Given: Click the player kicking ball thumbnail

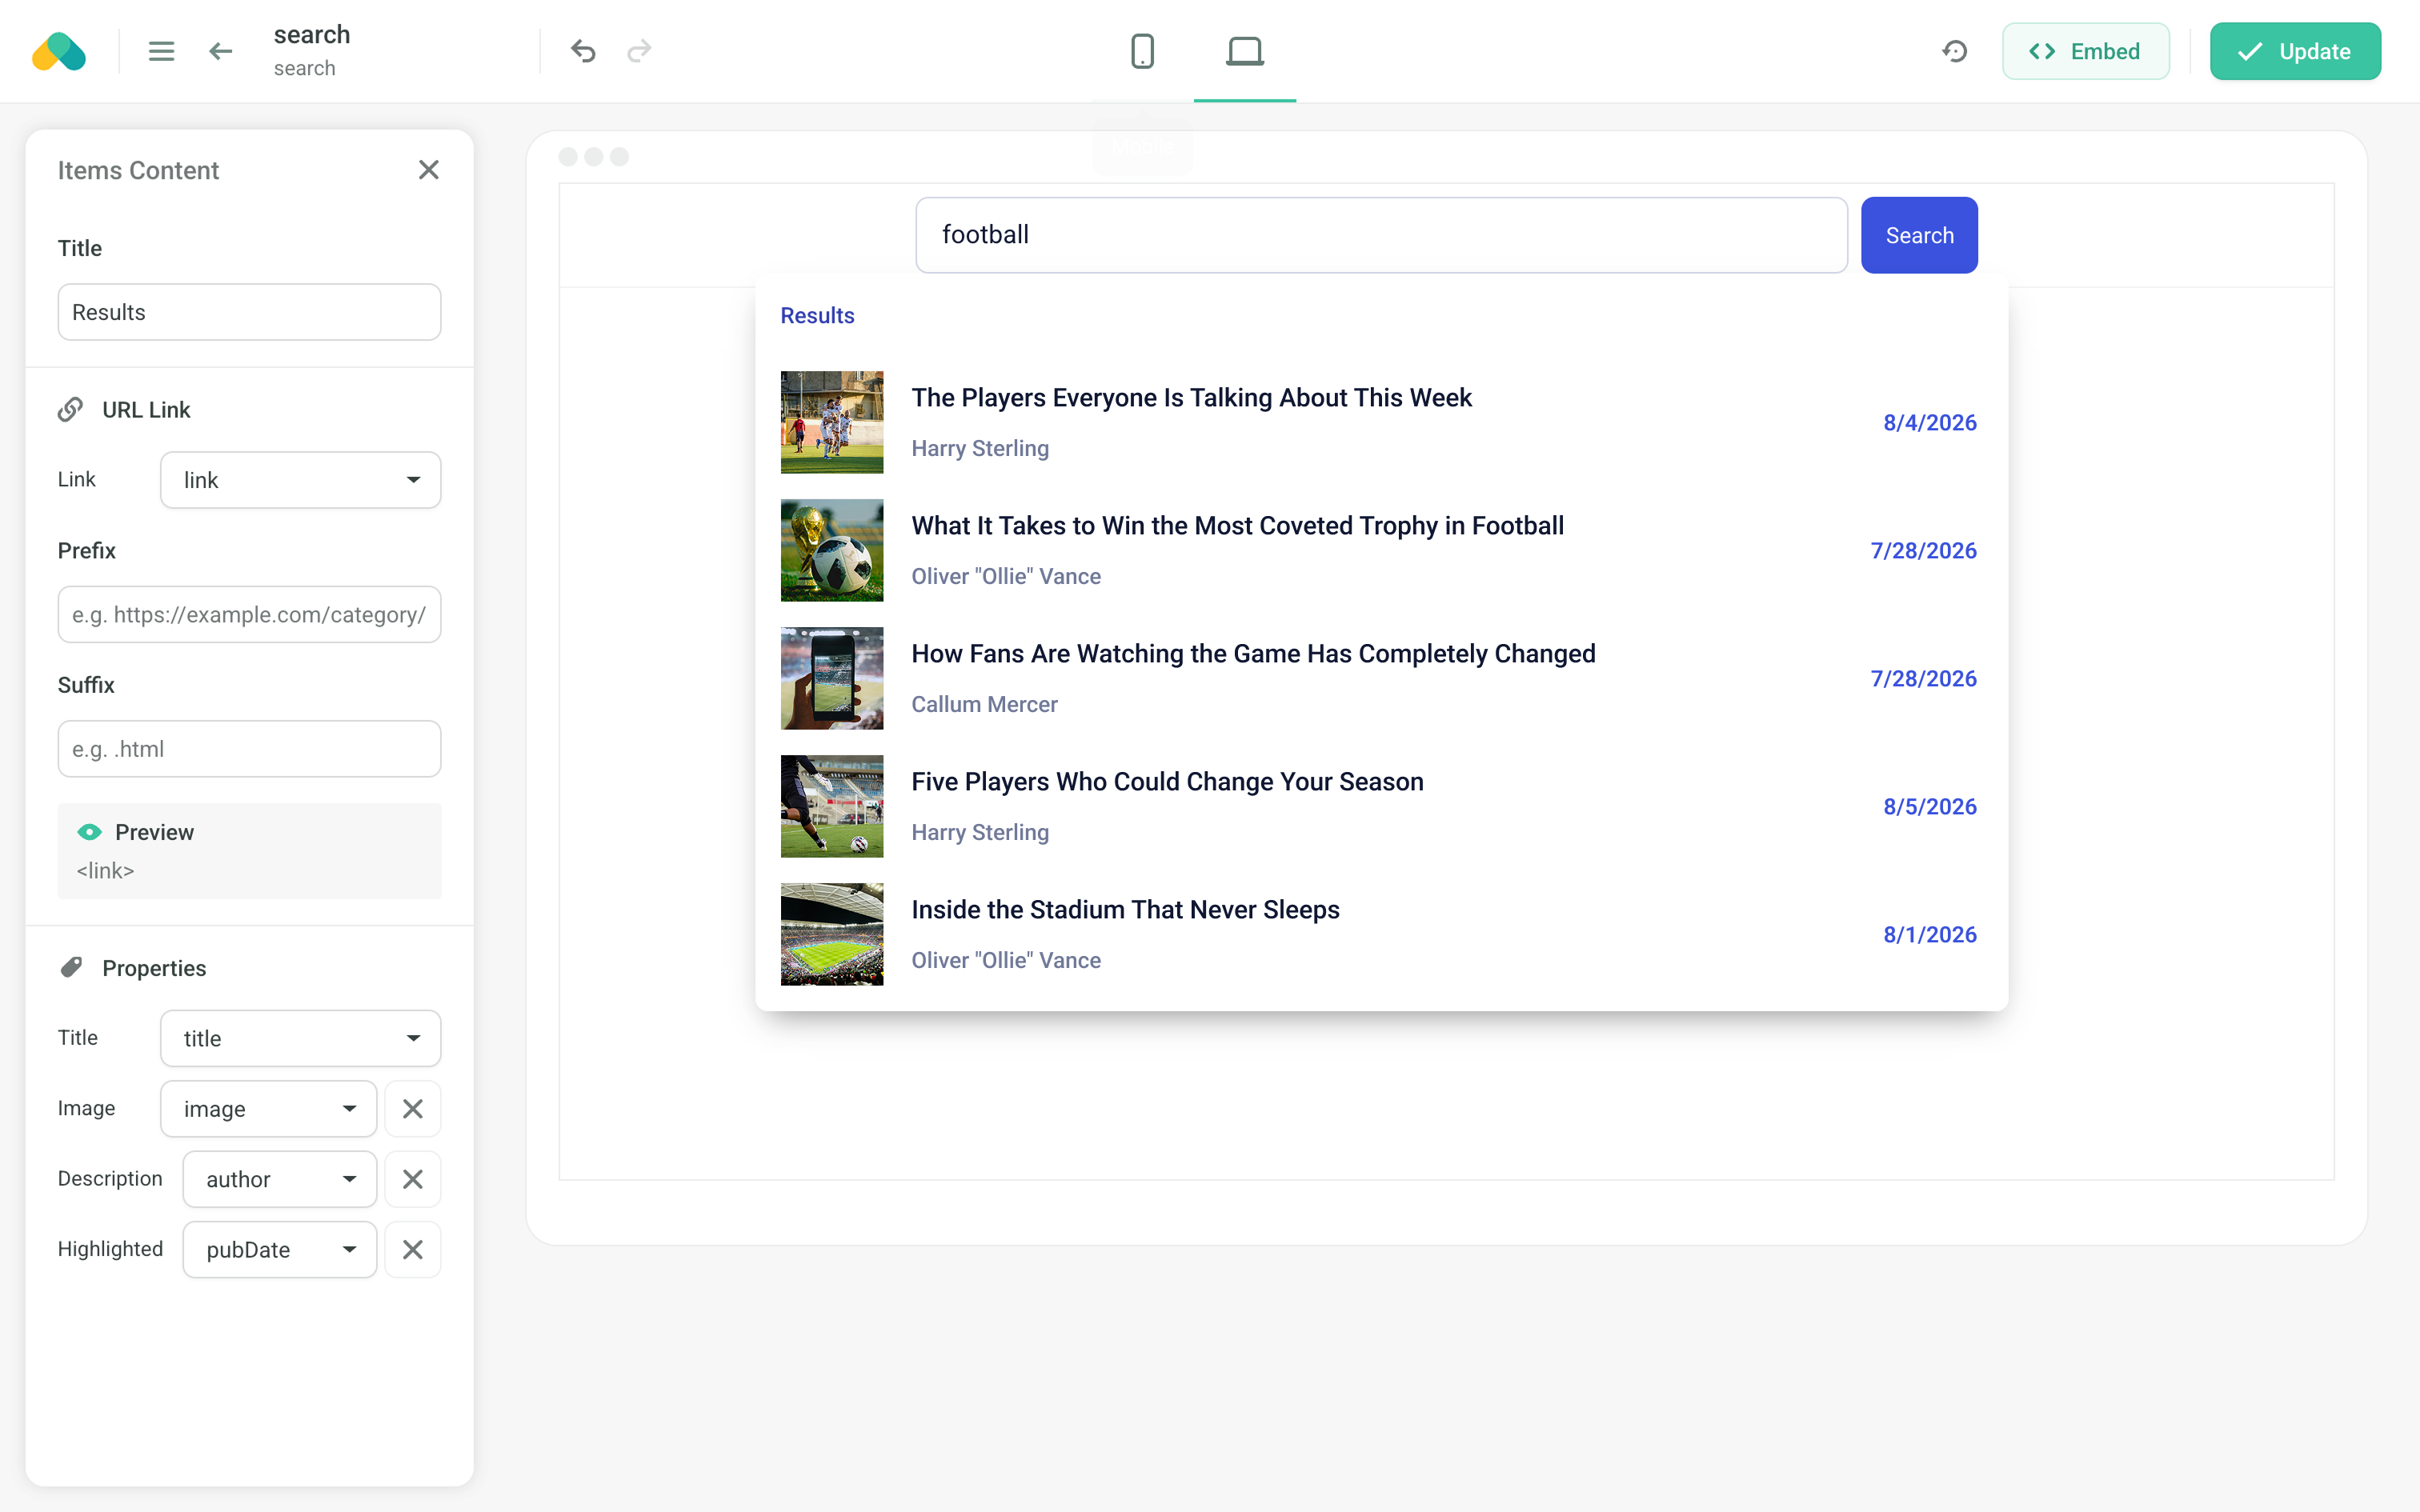Looking at the screenshot, I should pos(832,806).
